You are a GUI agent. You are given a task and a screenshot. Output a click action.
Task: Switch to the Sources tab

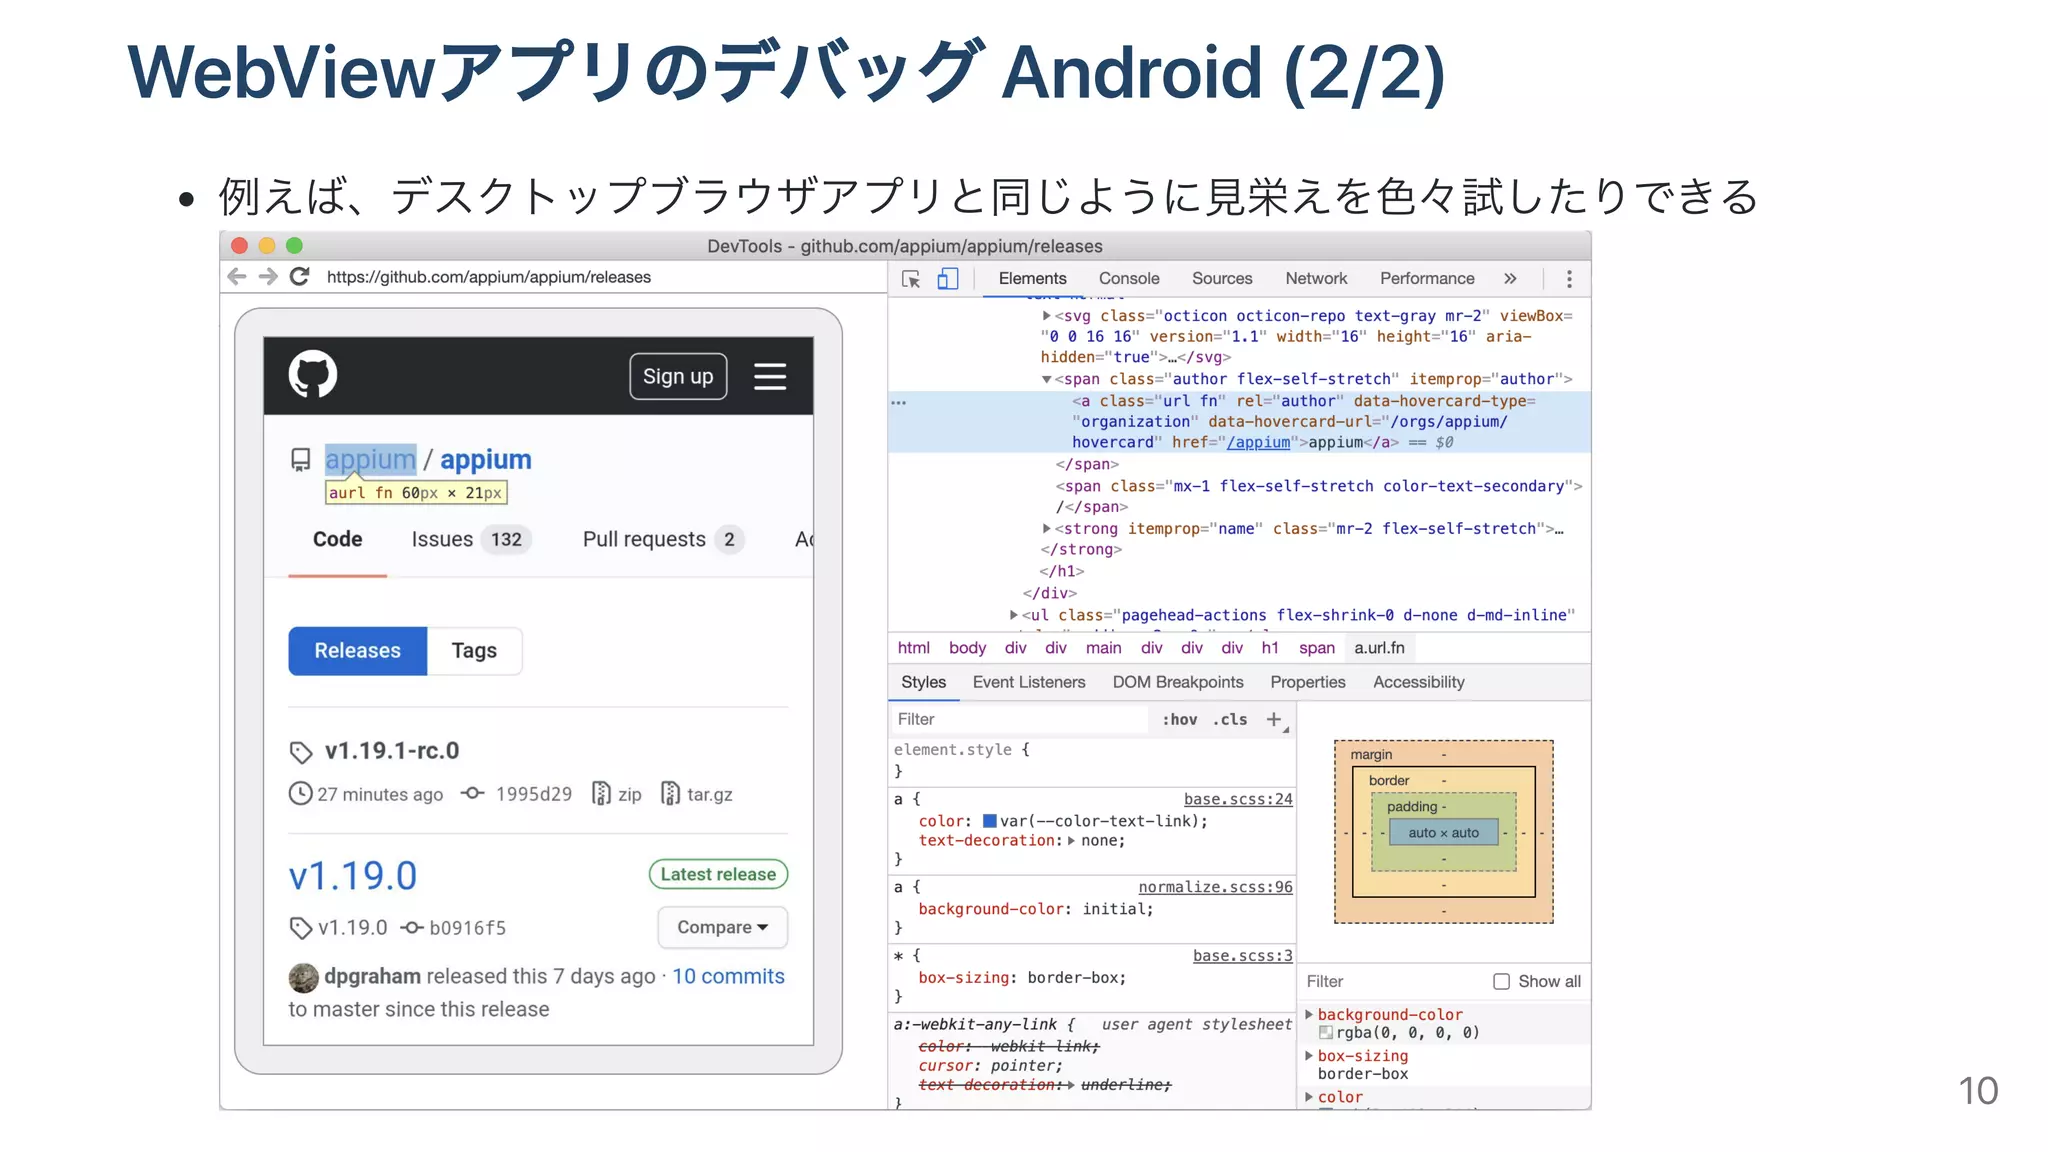tap(1222, 279)
